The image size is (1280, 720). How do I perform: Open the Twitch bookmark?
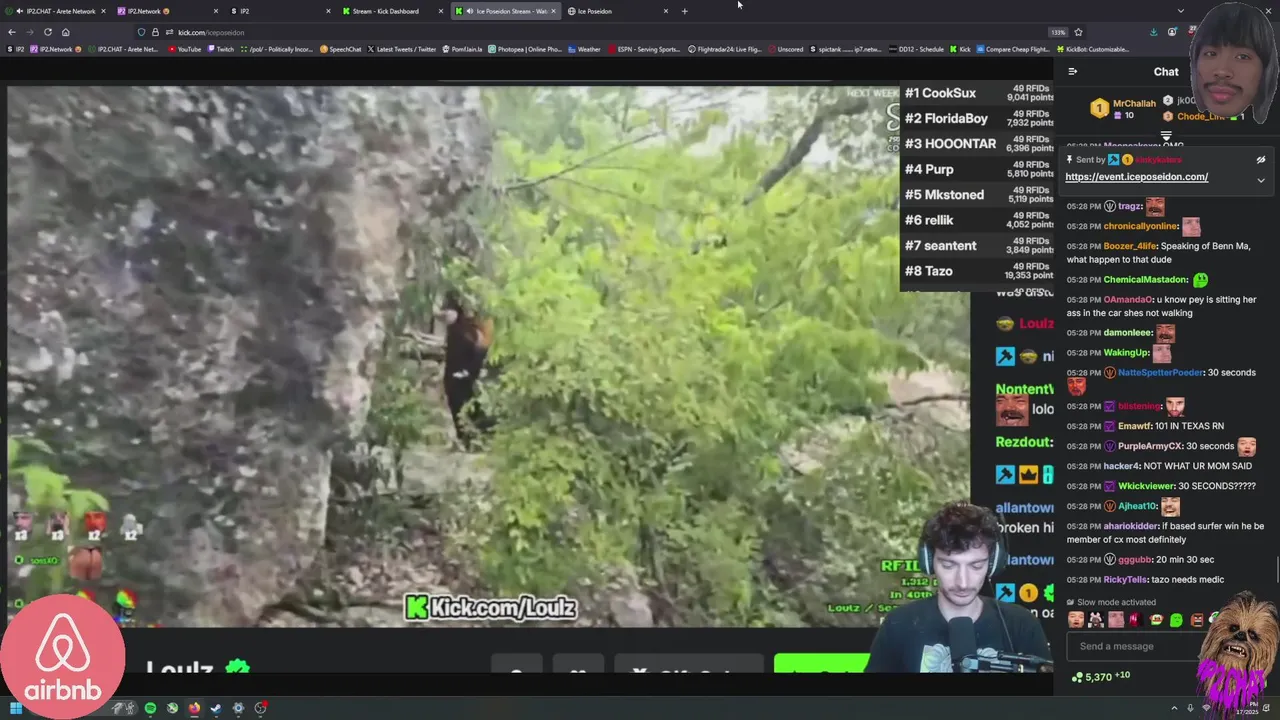[x=221, y=49]
